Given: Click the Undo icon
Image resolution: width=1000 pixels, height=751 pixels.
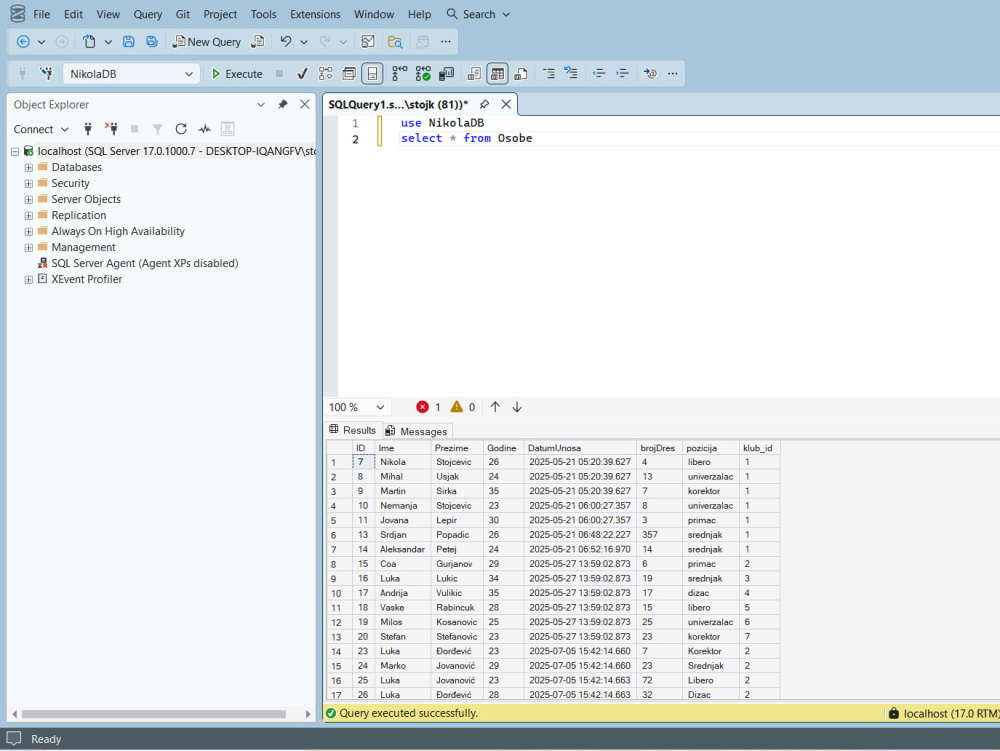Looking at the screenshot, I should tap(286, 42).
